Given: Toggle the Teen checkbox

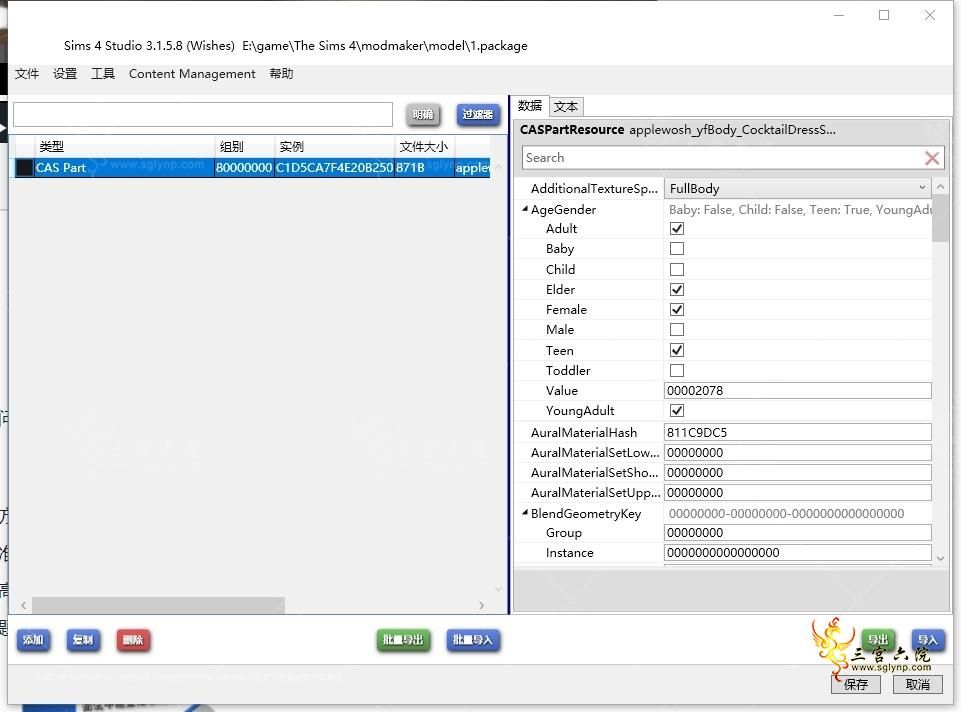Looking at the screenshot, I should [x=677, y=350].
